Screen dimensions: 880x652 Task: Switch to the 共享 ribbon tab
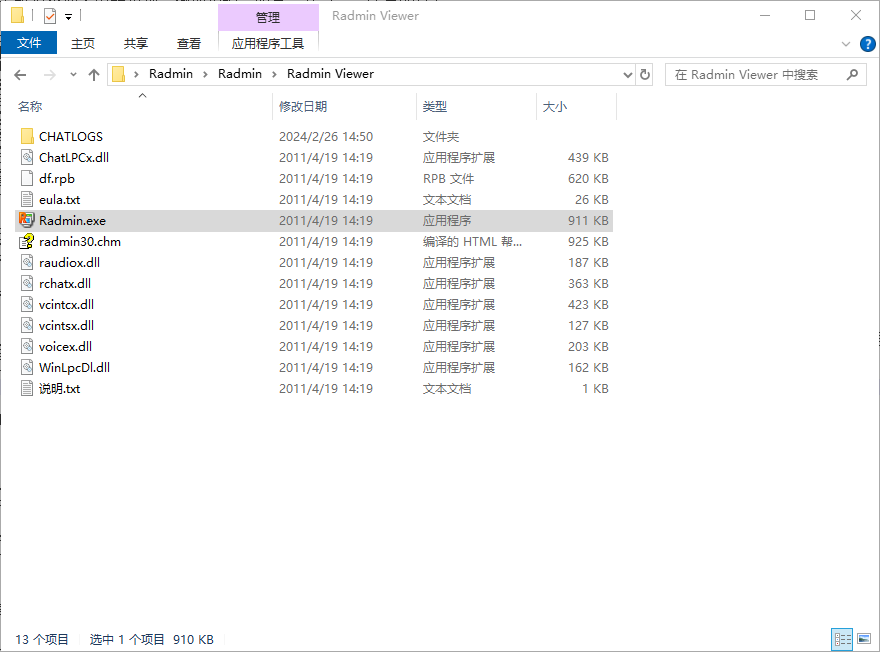click(x=136, y=43)
